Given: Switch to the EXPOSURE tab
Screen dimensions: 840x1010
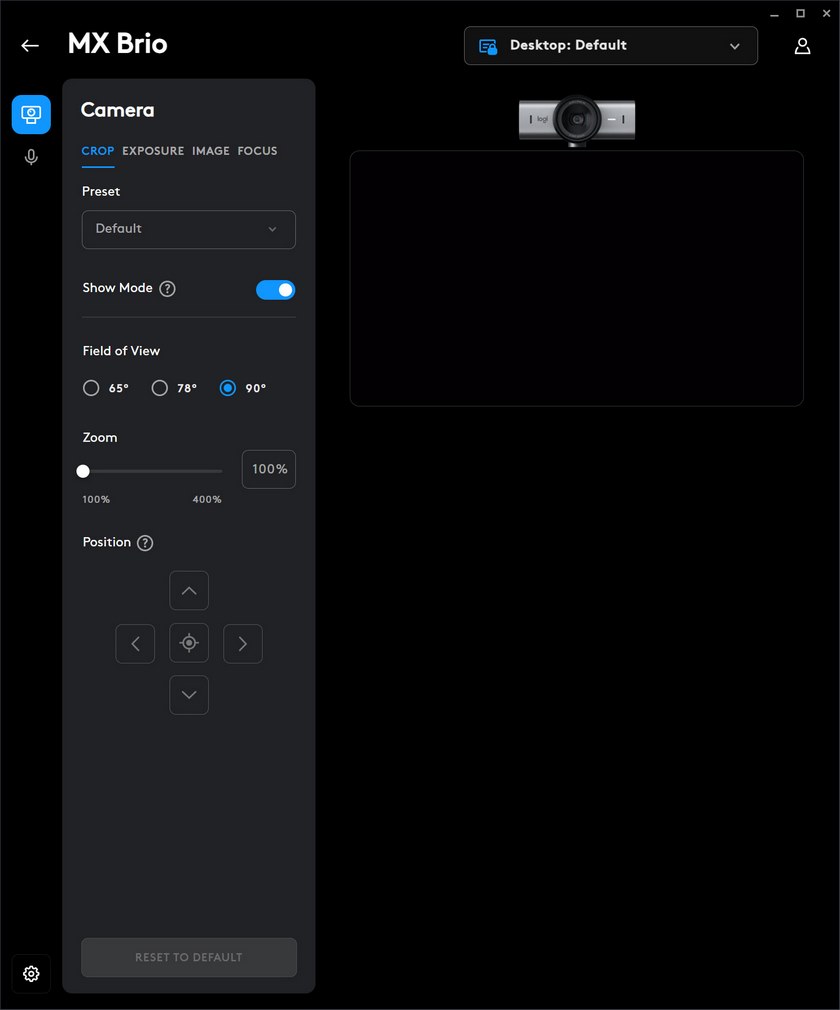Looking at the screenshot, I should pyautogui.click(x=153, y=151).
